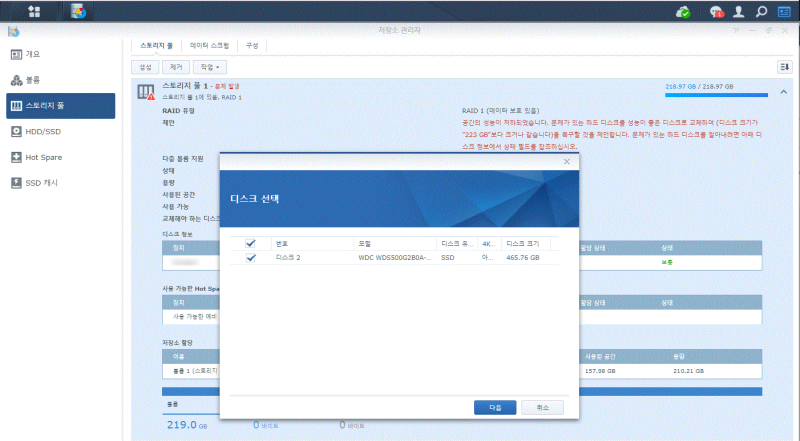
Task: Click the storage pool usage bar
Action: pyautogui.click(x=716, y=95)
